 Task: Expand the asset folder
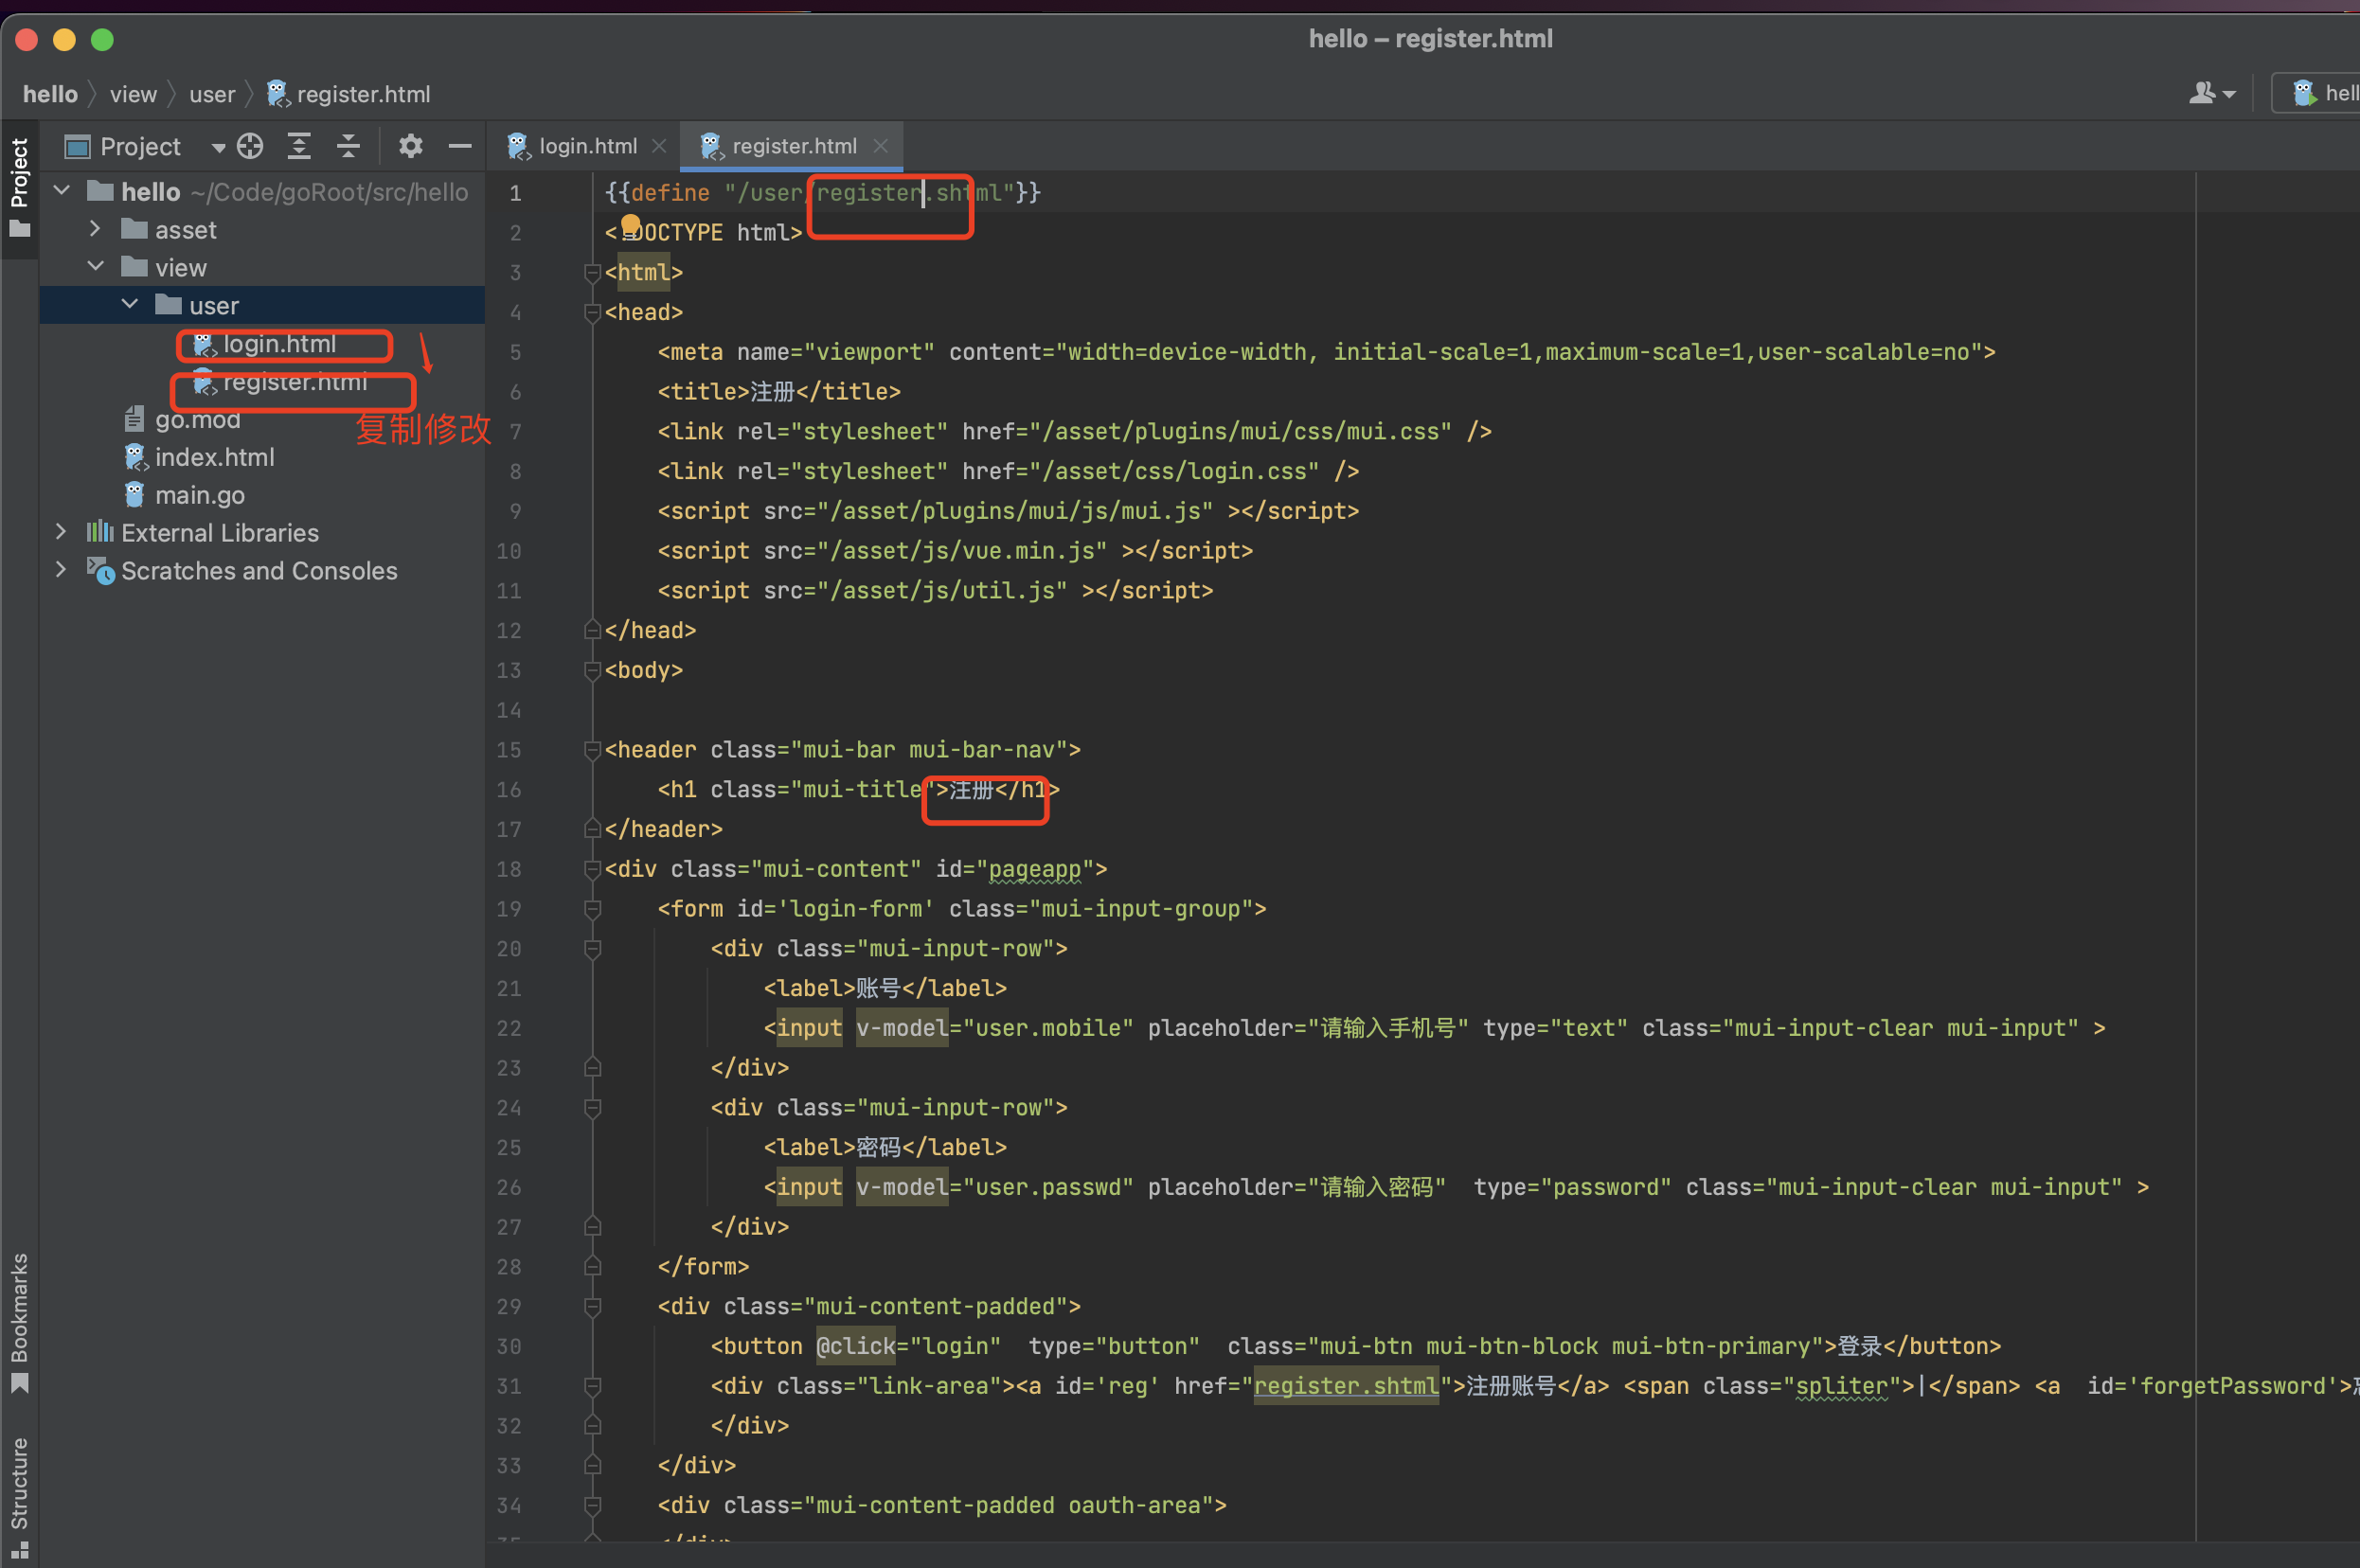click(x=95, y=229)
